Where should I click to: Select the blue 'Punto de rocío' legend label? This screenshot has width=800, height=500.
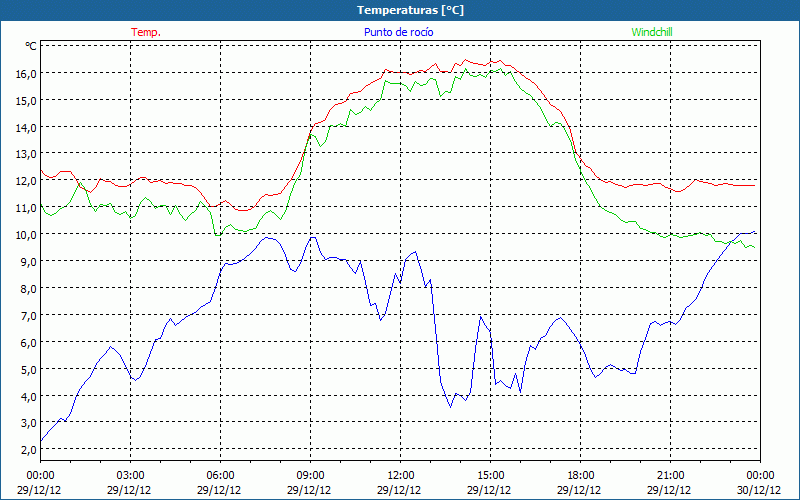398,32
